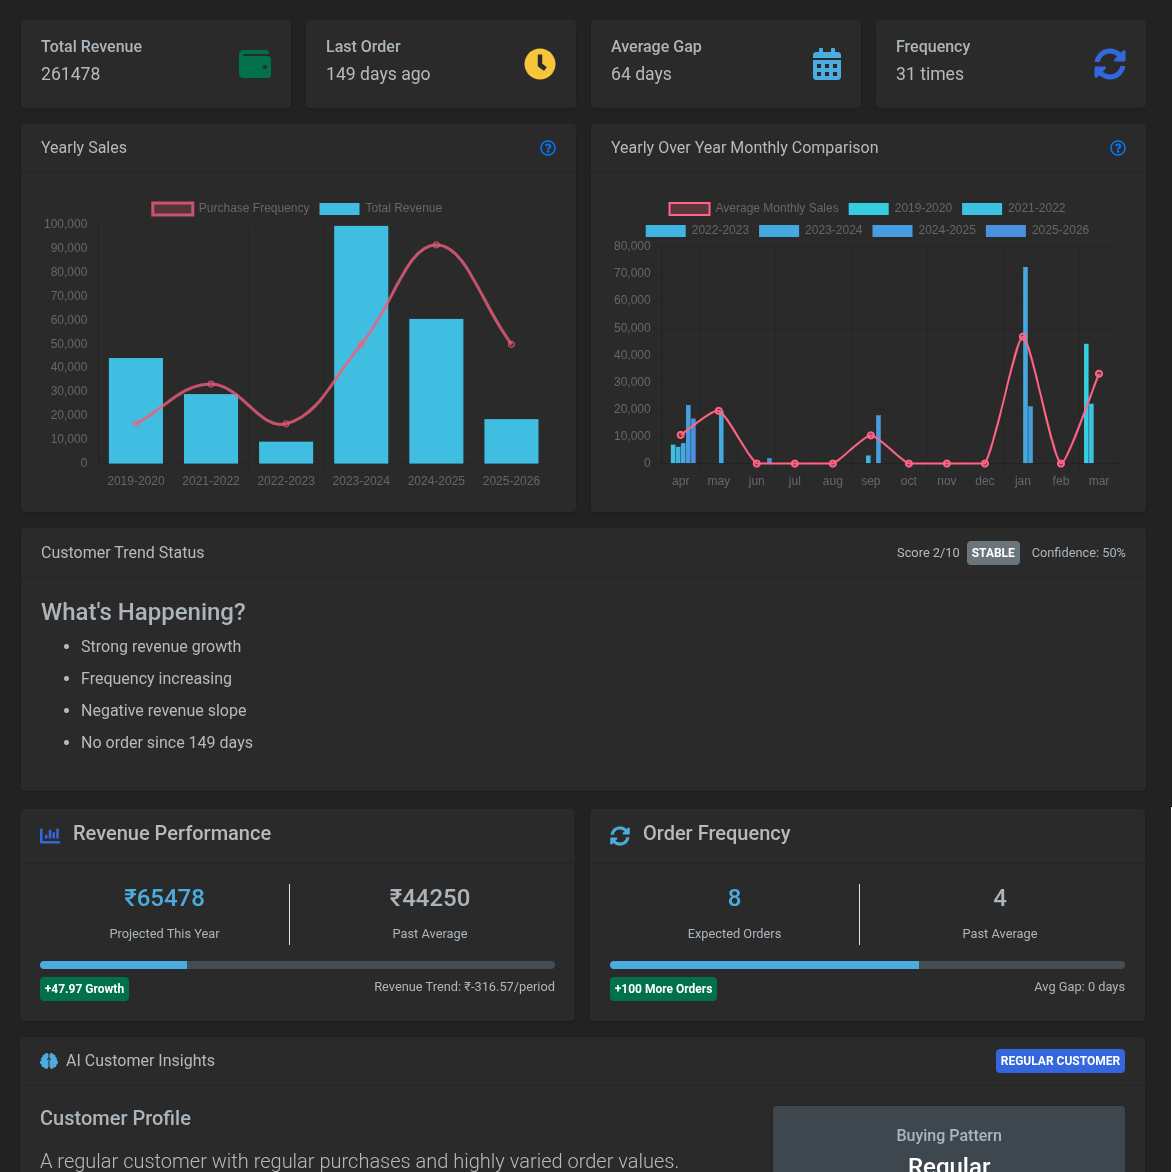
Task: Click the STABLE status badge
Action: [x=993, y=553]
